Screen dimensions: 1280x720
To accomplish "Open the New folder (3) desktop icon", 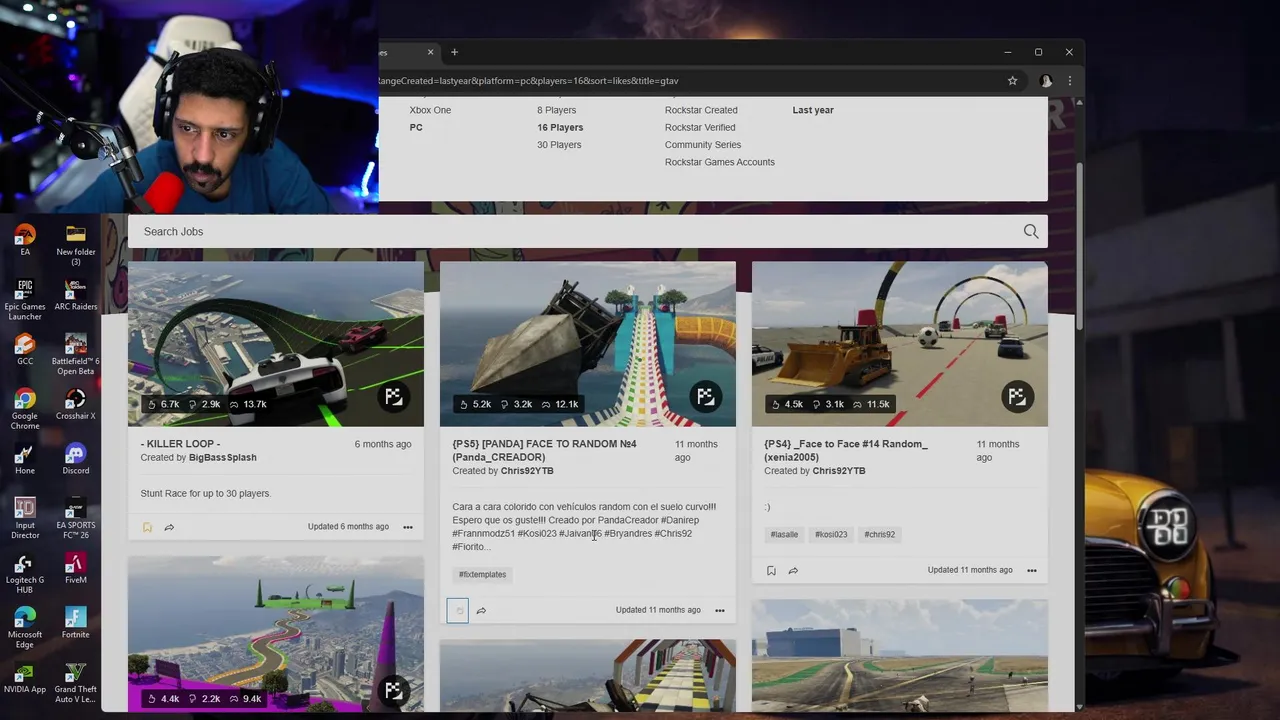I will (76, 245).
